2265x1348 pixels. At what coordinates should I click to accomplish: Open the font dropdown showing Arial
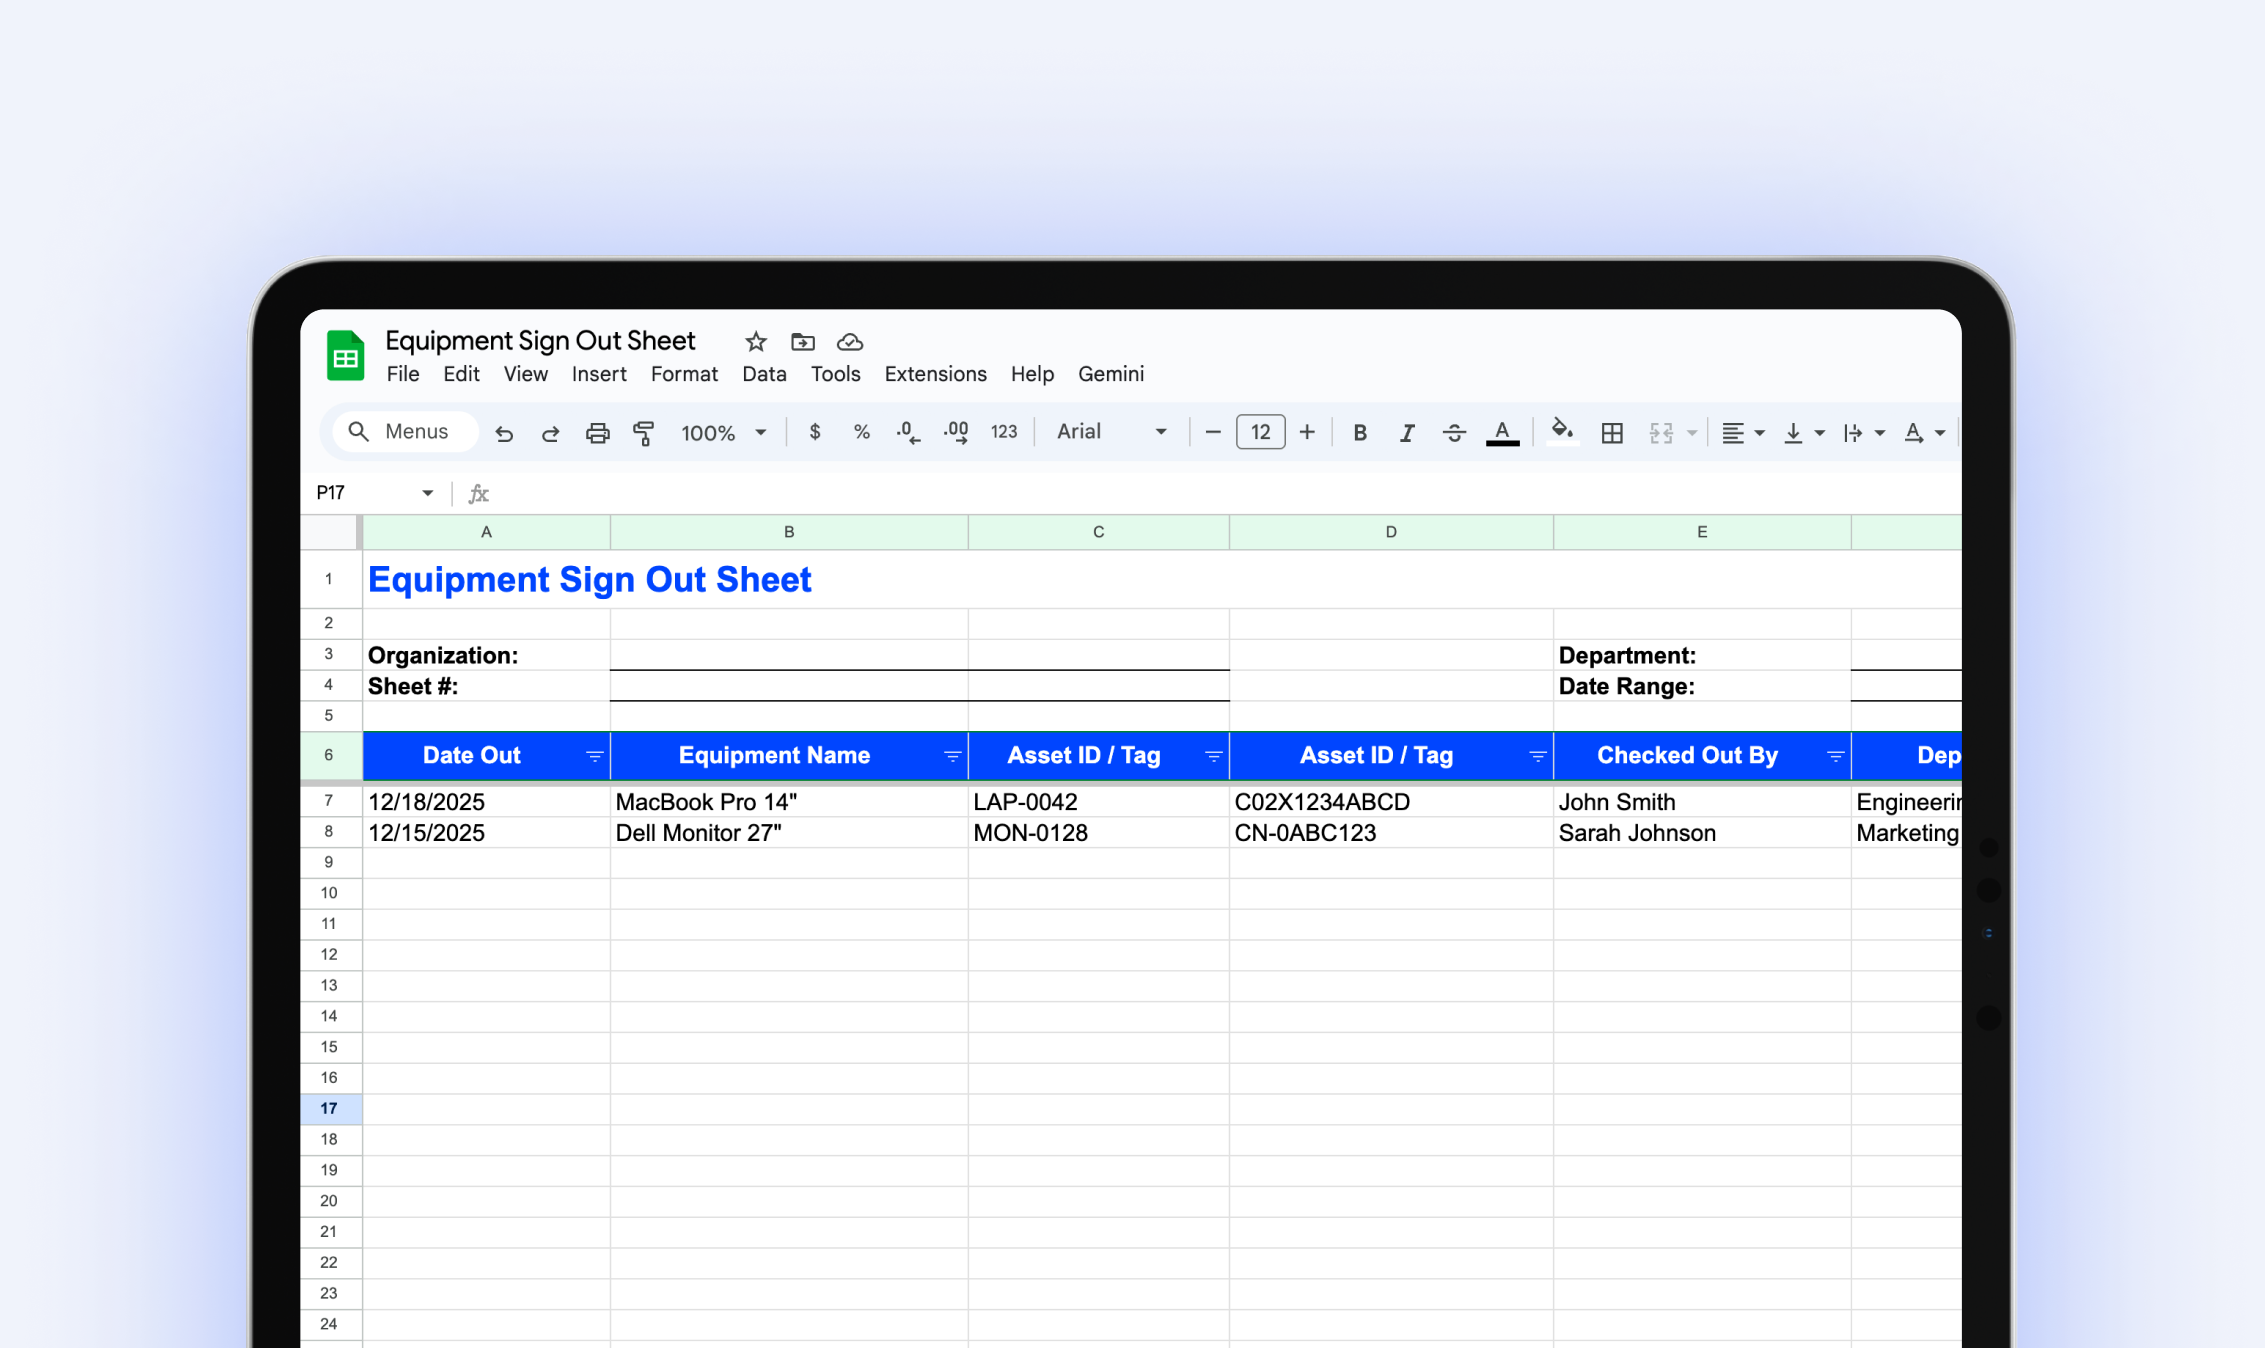1110,431
